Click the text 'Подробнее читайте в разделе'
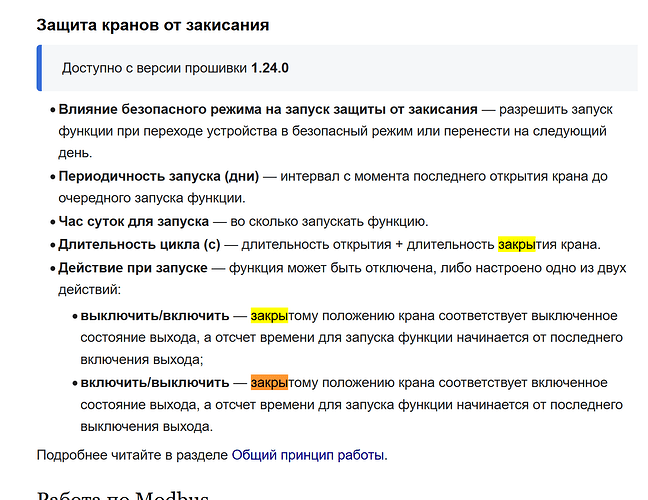This screenshot has width=648, height=500. [x=132, y=455]
